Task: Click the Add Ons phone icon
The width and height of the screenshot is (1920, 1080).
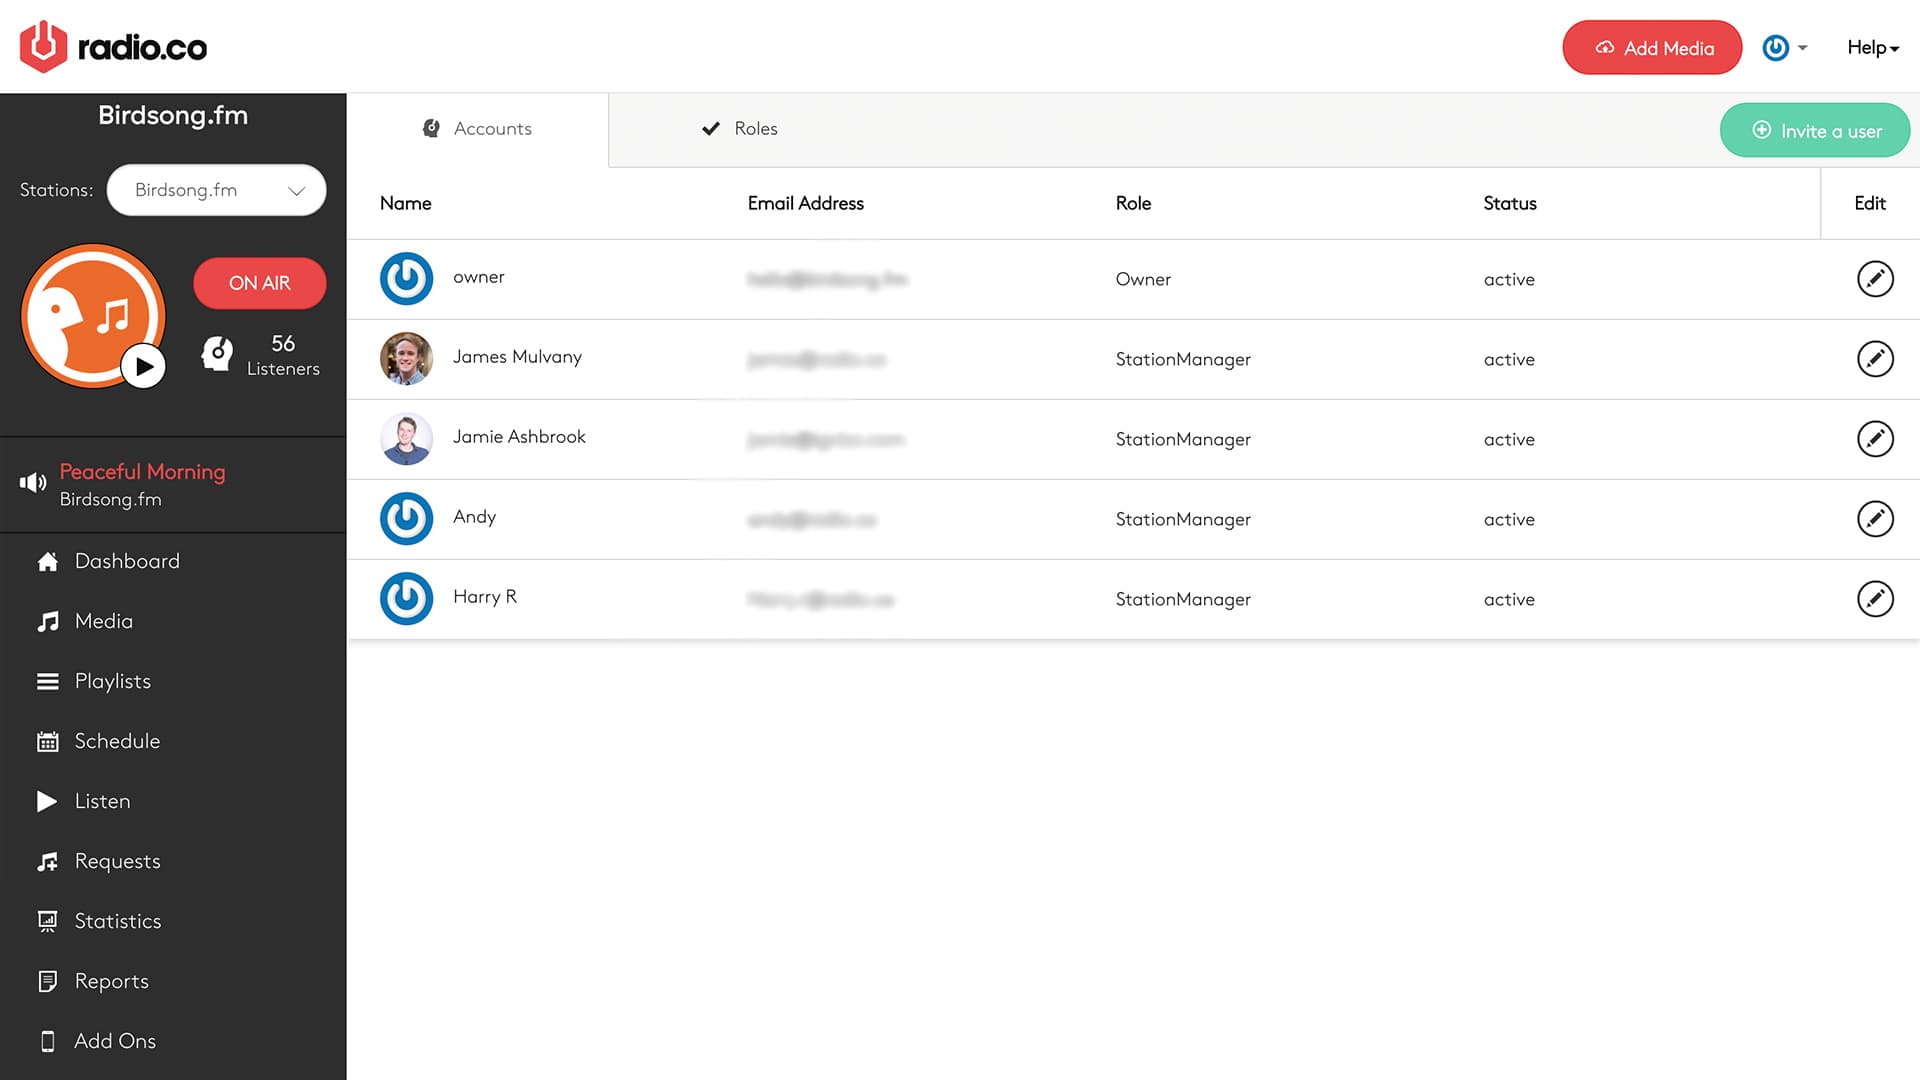Action: point(47,1042)
